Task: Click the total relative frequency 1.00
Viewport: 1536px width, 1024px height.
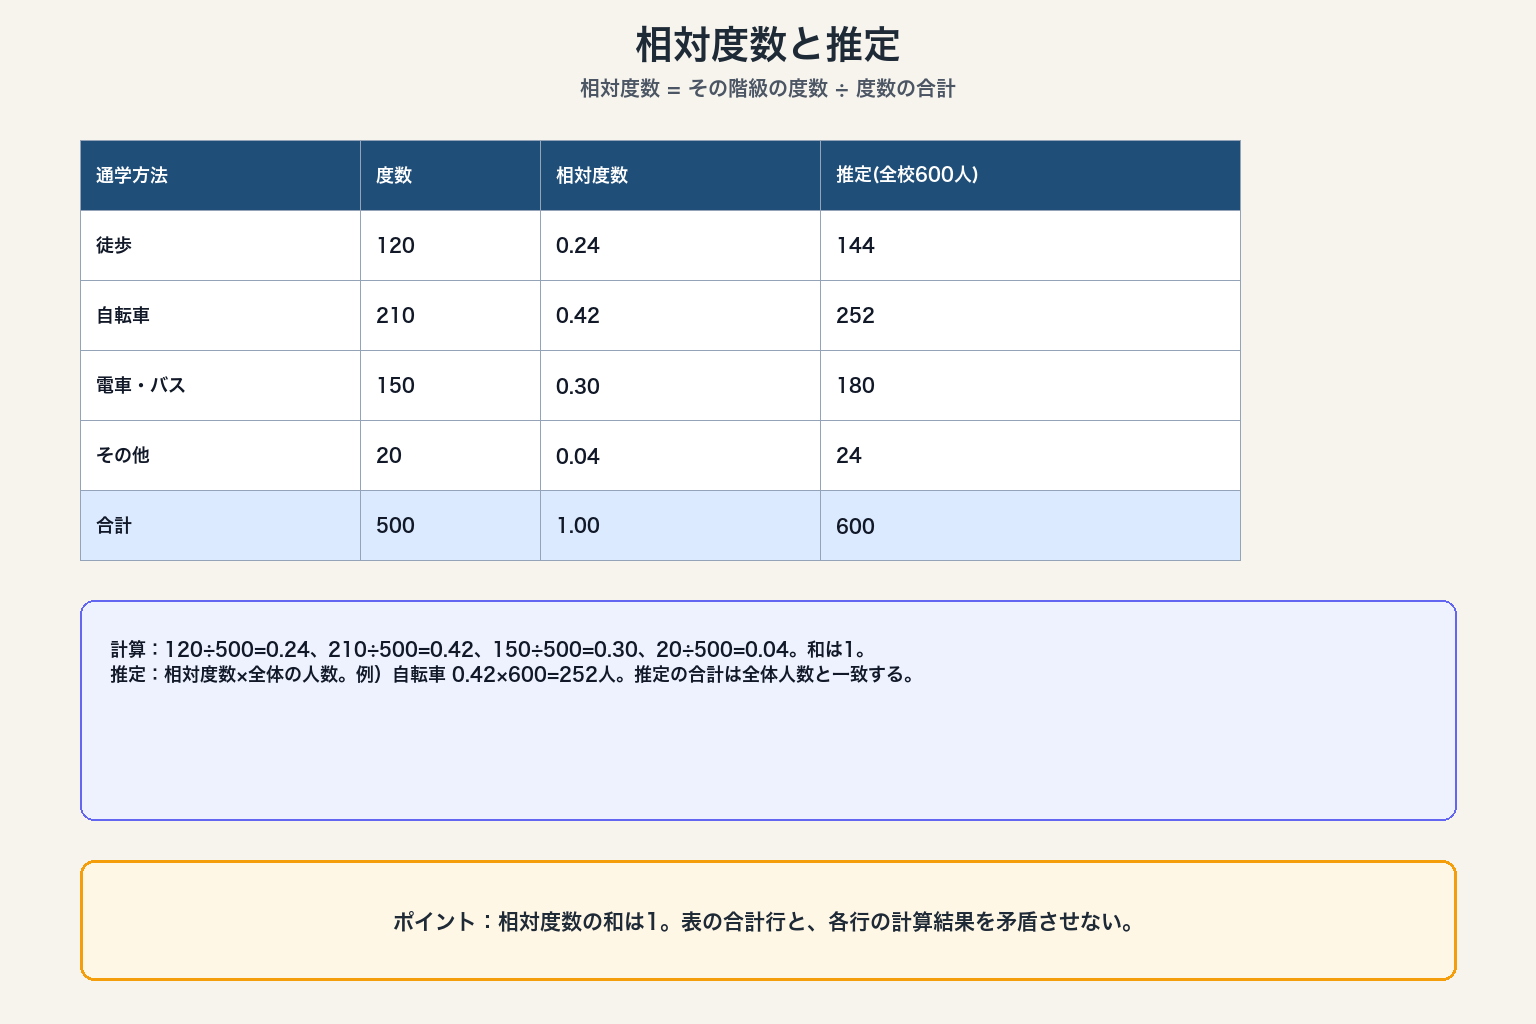Action: [x=578, y=525]
